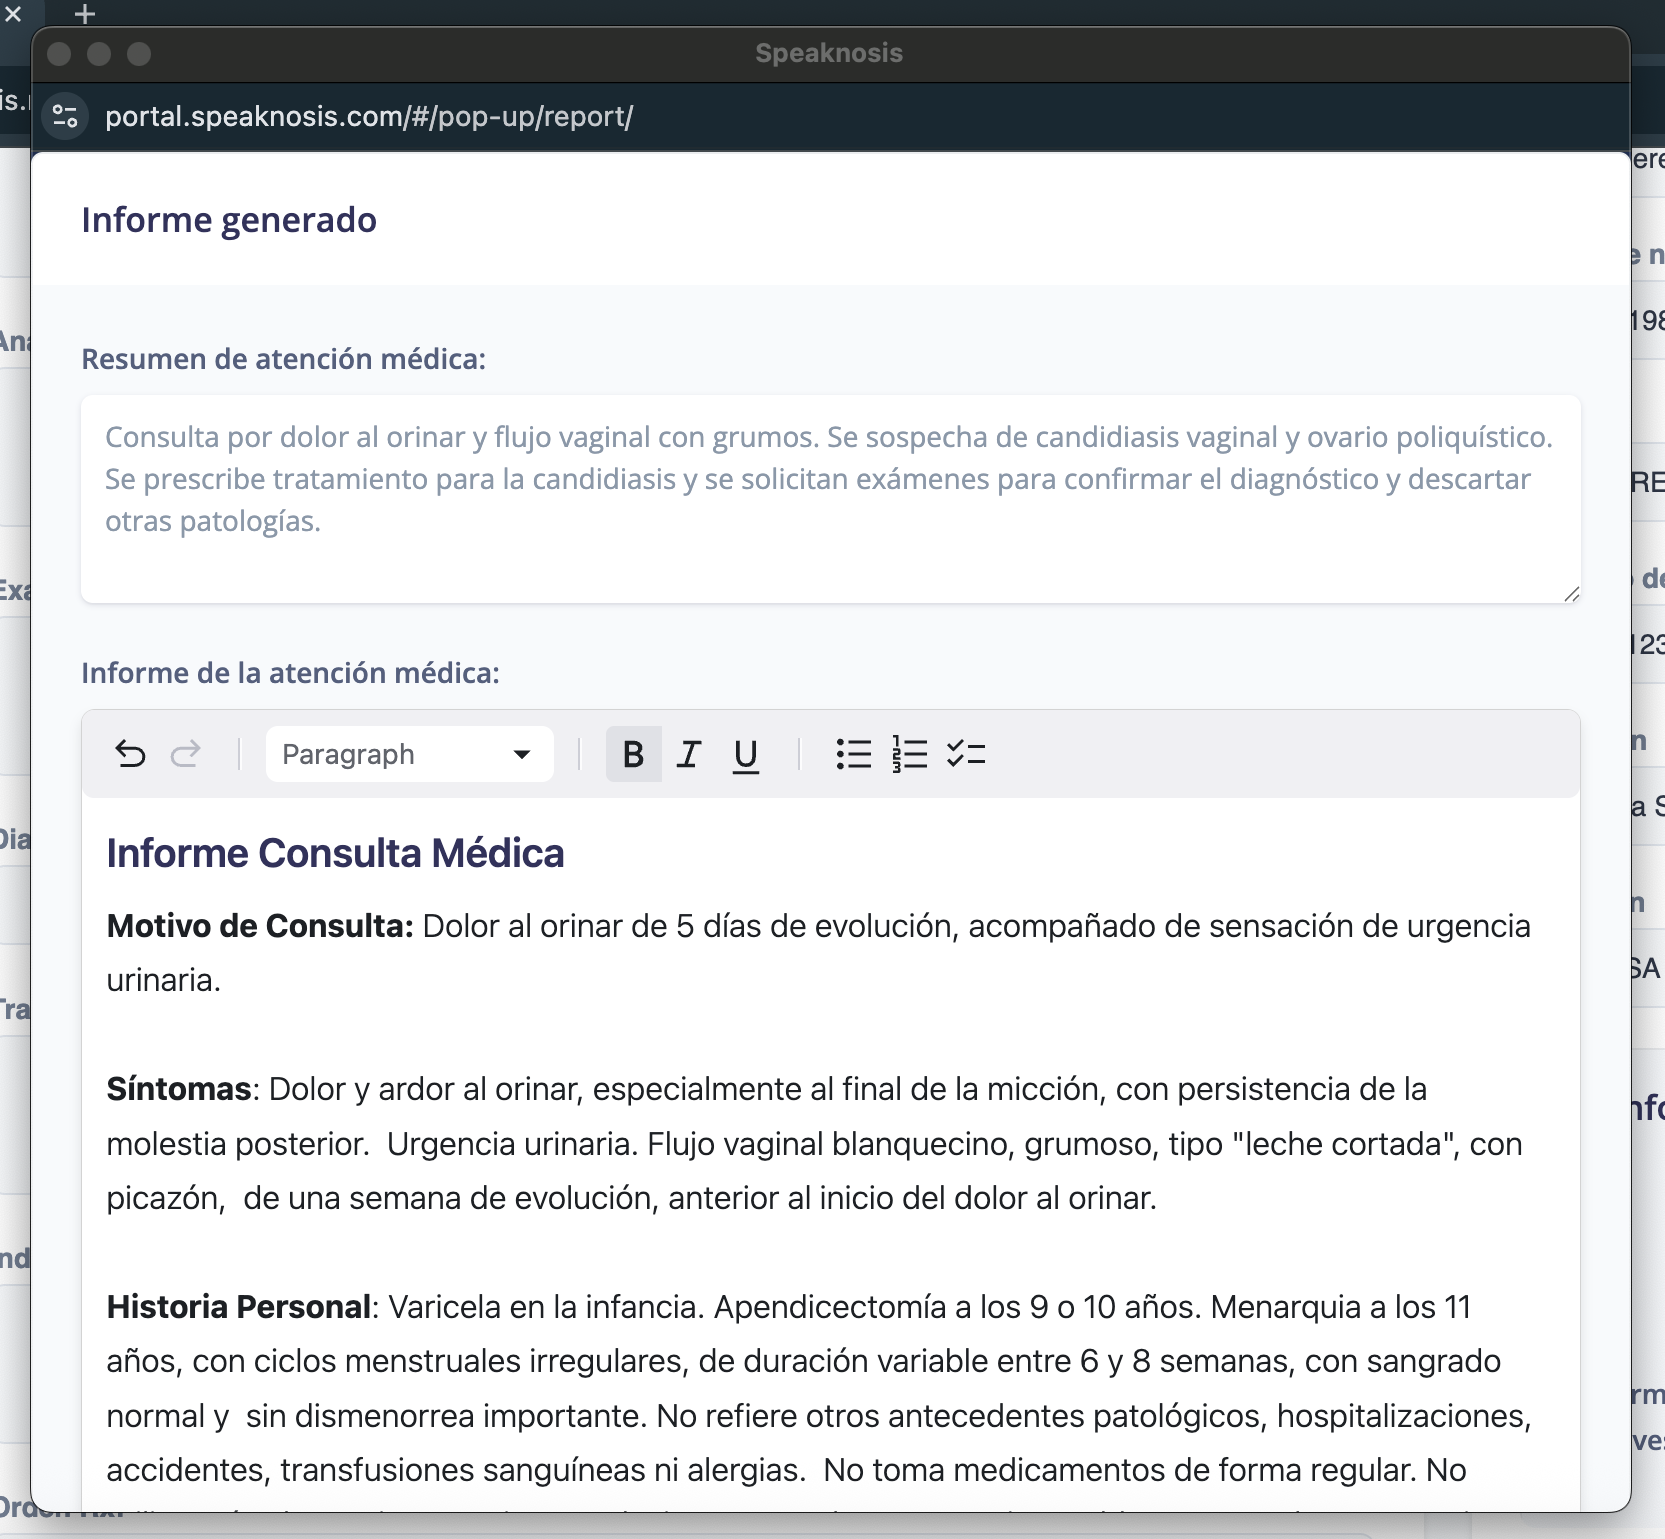Click "candidiasis vaginal" in the summary text
Screen dimensions: 1665x1539
1156,437
